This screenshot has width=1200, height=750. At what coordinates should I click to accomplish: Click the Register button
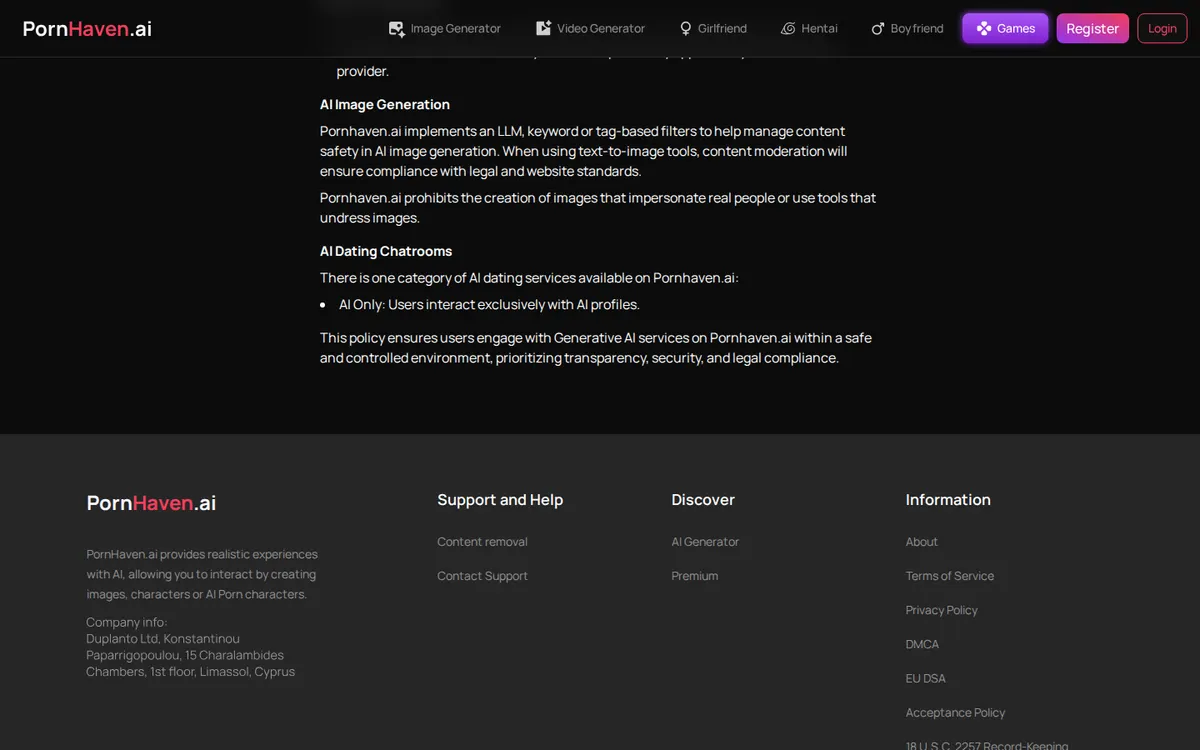click(x=1092, y=28)
